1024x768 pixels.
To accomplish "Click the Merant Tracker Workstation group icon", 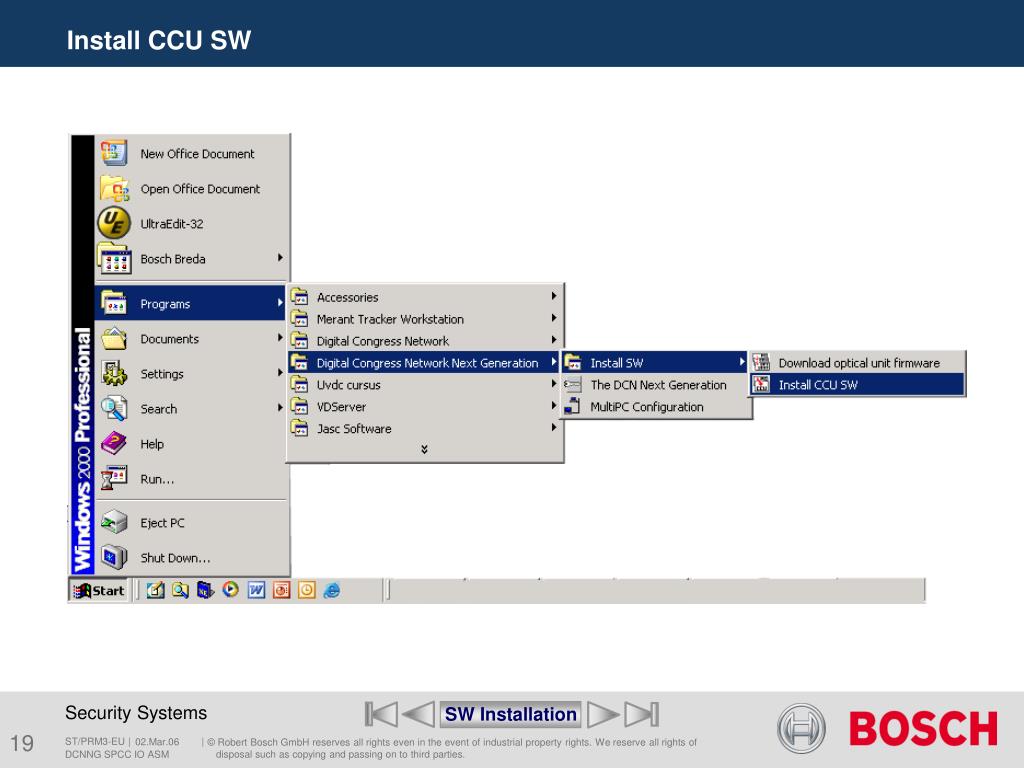I will coord(300,319).
